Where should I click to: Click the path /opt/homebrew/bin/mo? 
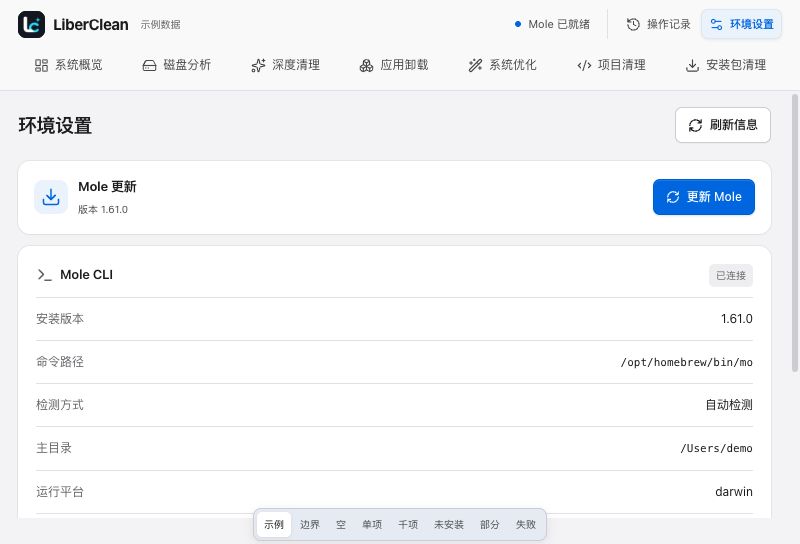point(687,362)
